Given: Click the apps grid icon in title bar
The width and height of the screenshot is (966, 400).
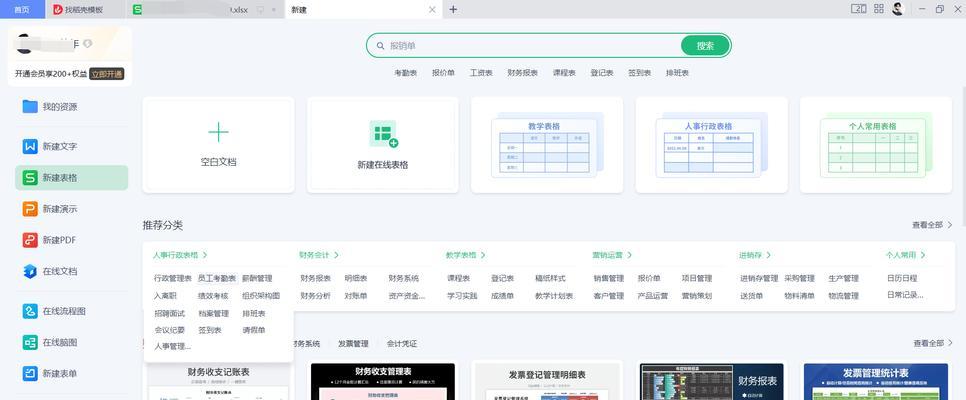Looking at the screenshot, I should point(879,9).
